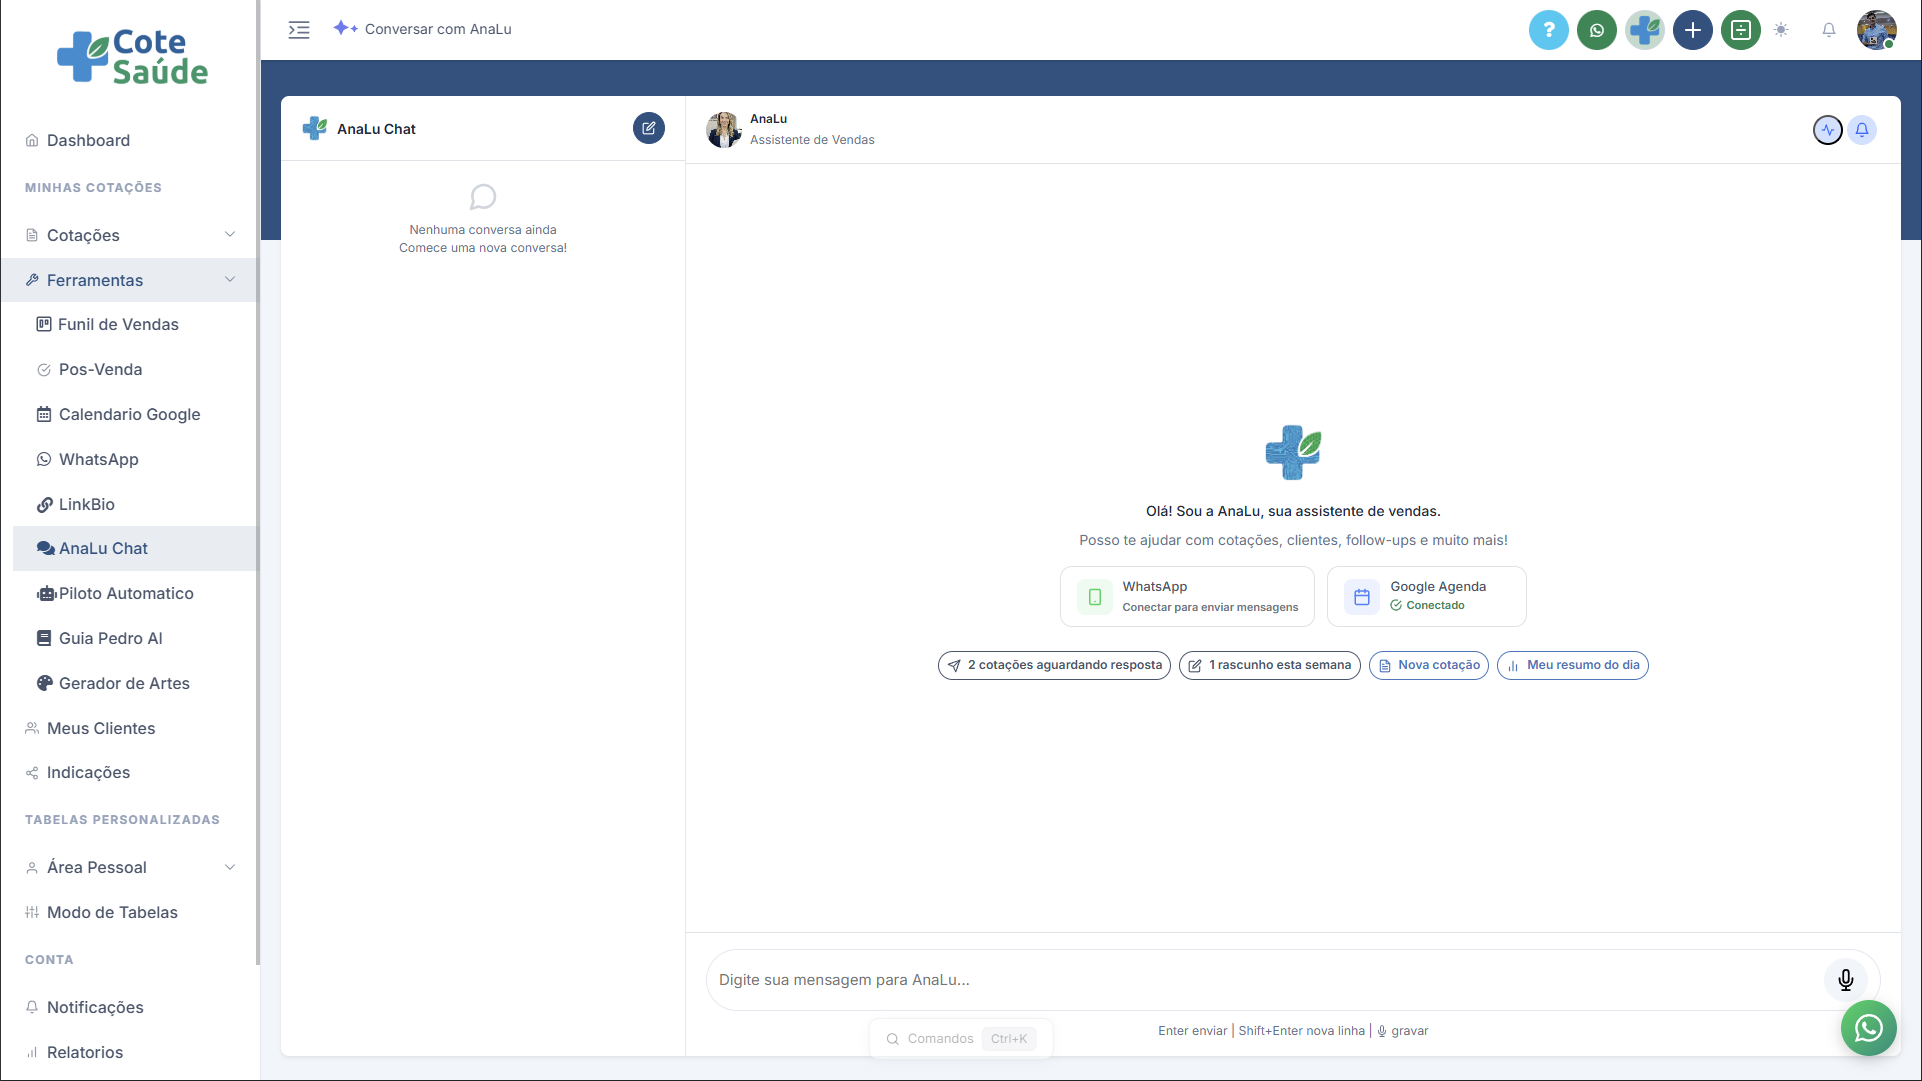Screen dimensions: 1922x1081
Task: Open the green WhatsApp header icon
Action: tap(1596, 30)
